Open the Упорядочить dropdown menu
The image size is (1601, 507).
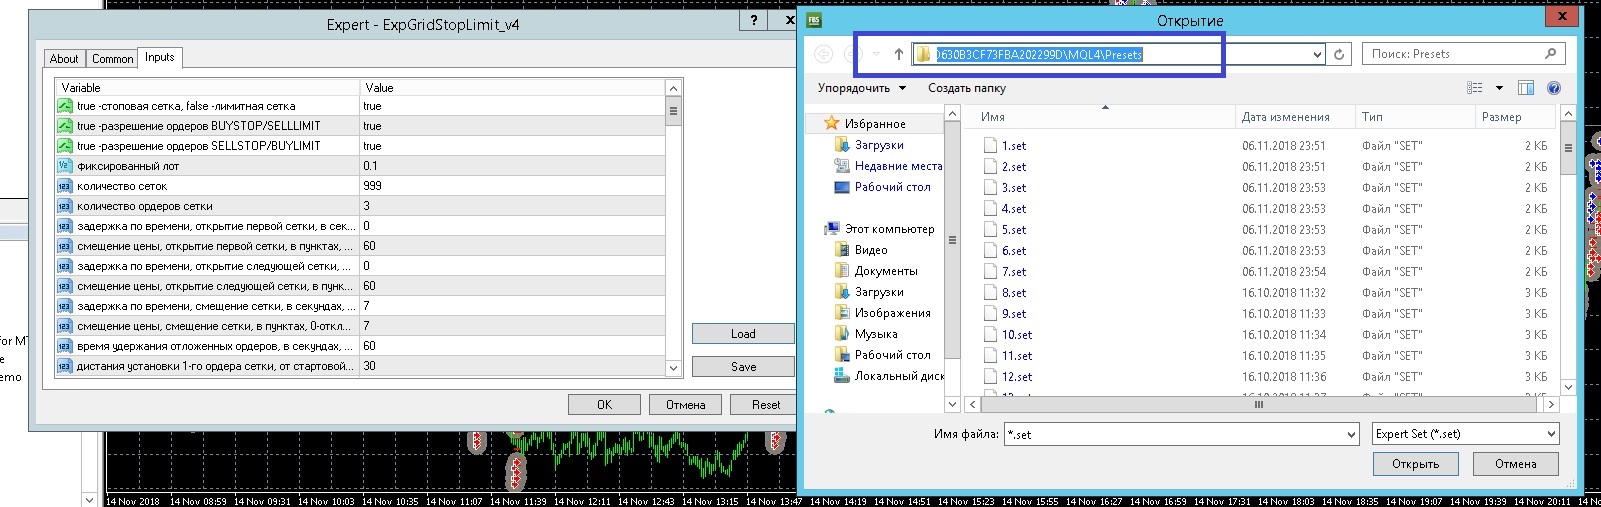click(x=861, y=88)
